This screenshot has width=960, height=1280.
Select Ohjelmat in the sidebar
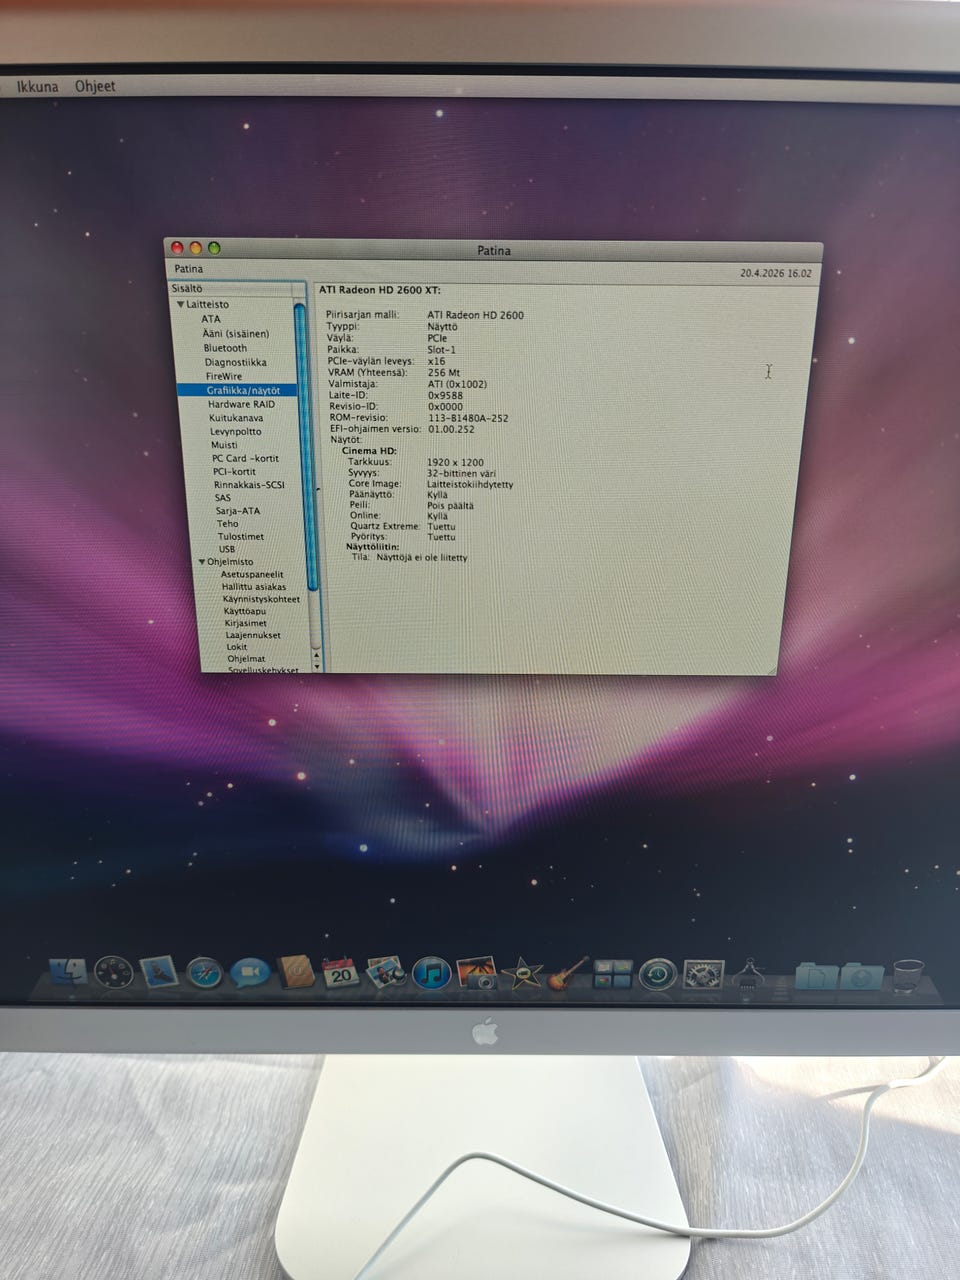click(x=247, y=659)
